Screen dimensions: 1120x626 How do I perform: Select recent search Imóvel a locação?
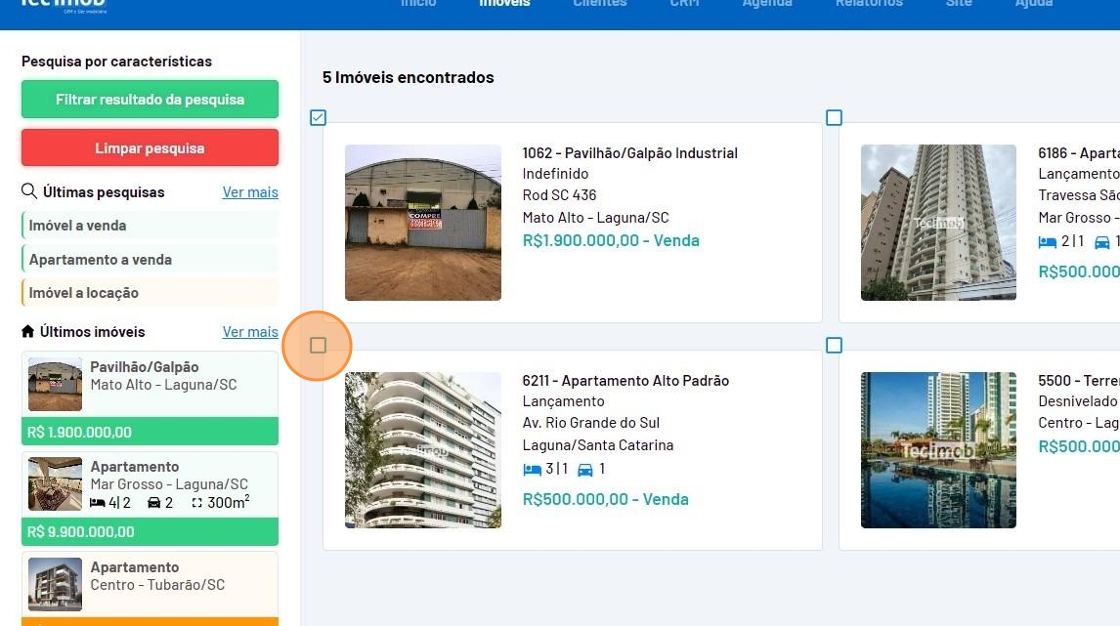pyautogui.click(x=84, y=293)
